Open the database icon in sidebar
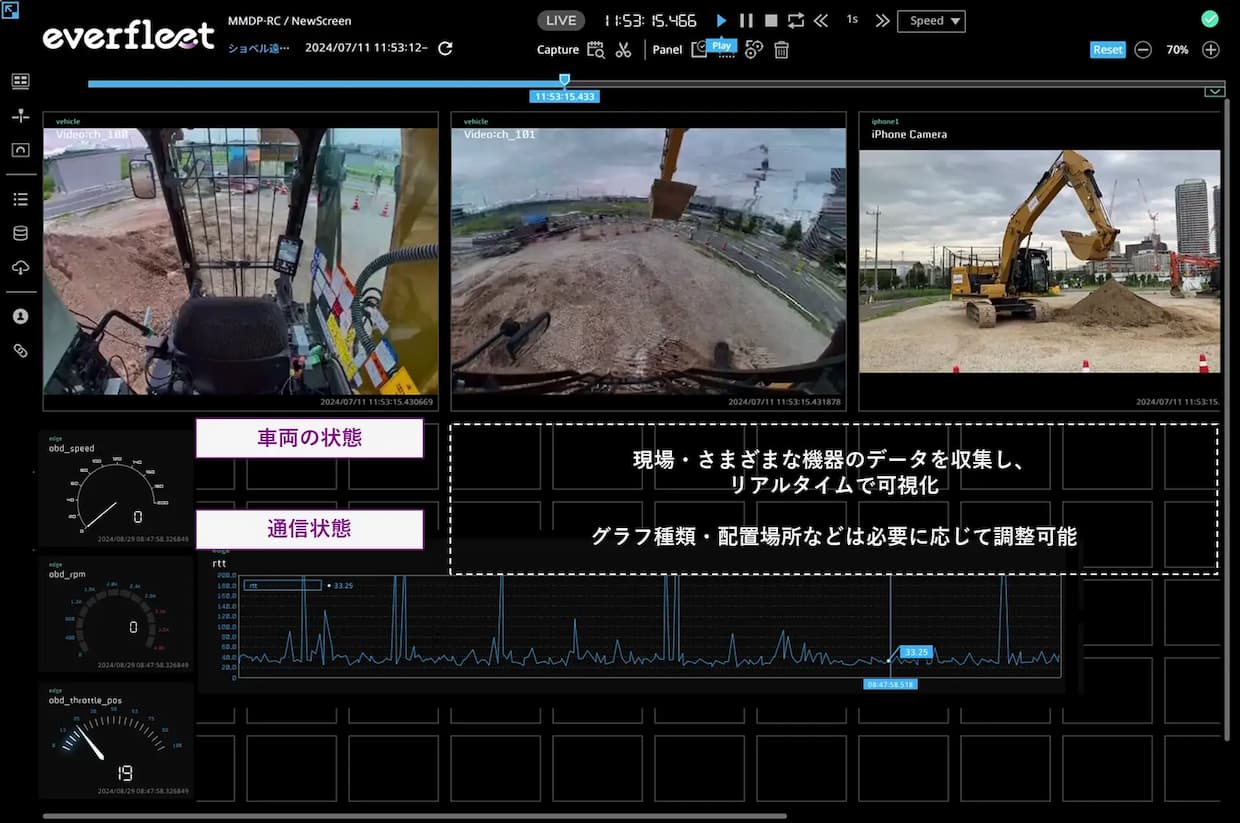 point(20,233)
